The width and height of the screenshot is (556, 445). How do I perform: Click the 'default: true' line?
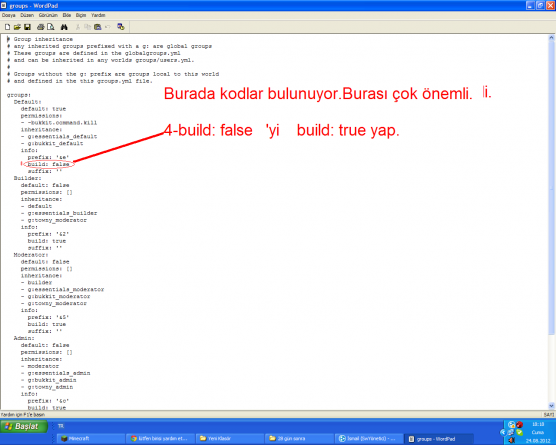(x=43, y=109)
